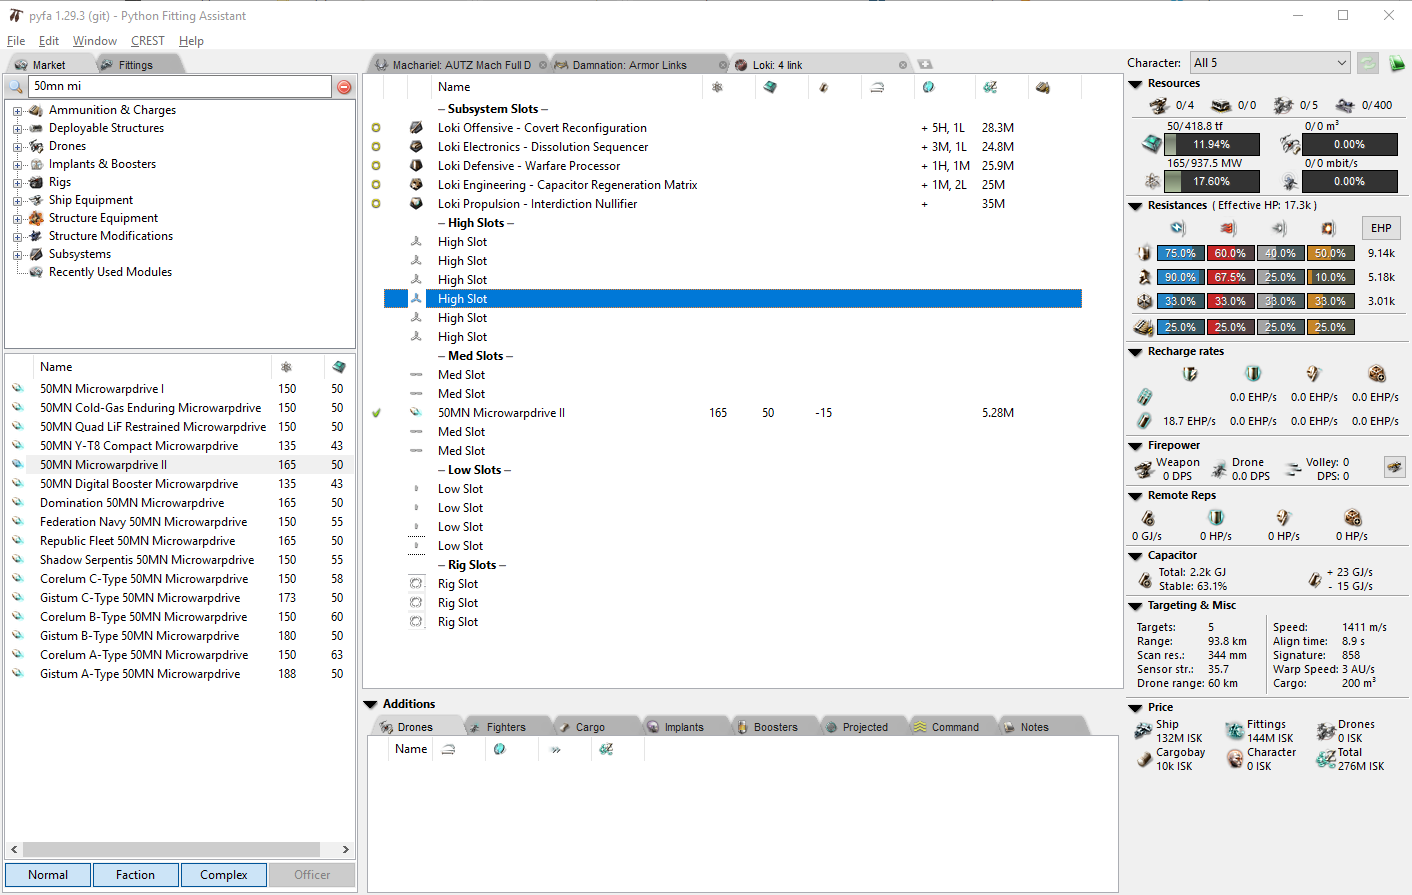Expand Ammunition & Charges tree node
The image size is (1412, 895).
tap(17, 111)
